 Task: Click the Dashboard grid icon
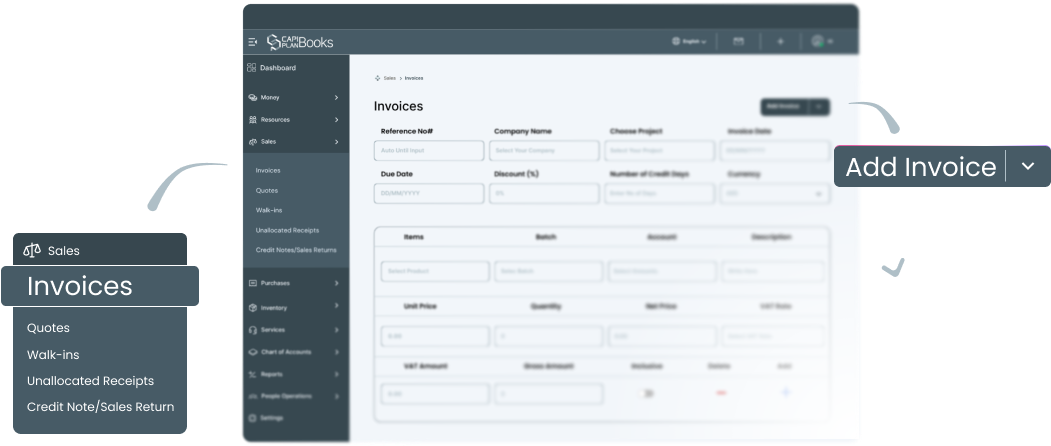252,68
